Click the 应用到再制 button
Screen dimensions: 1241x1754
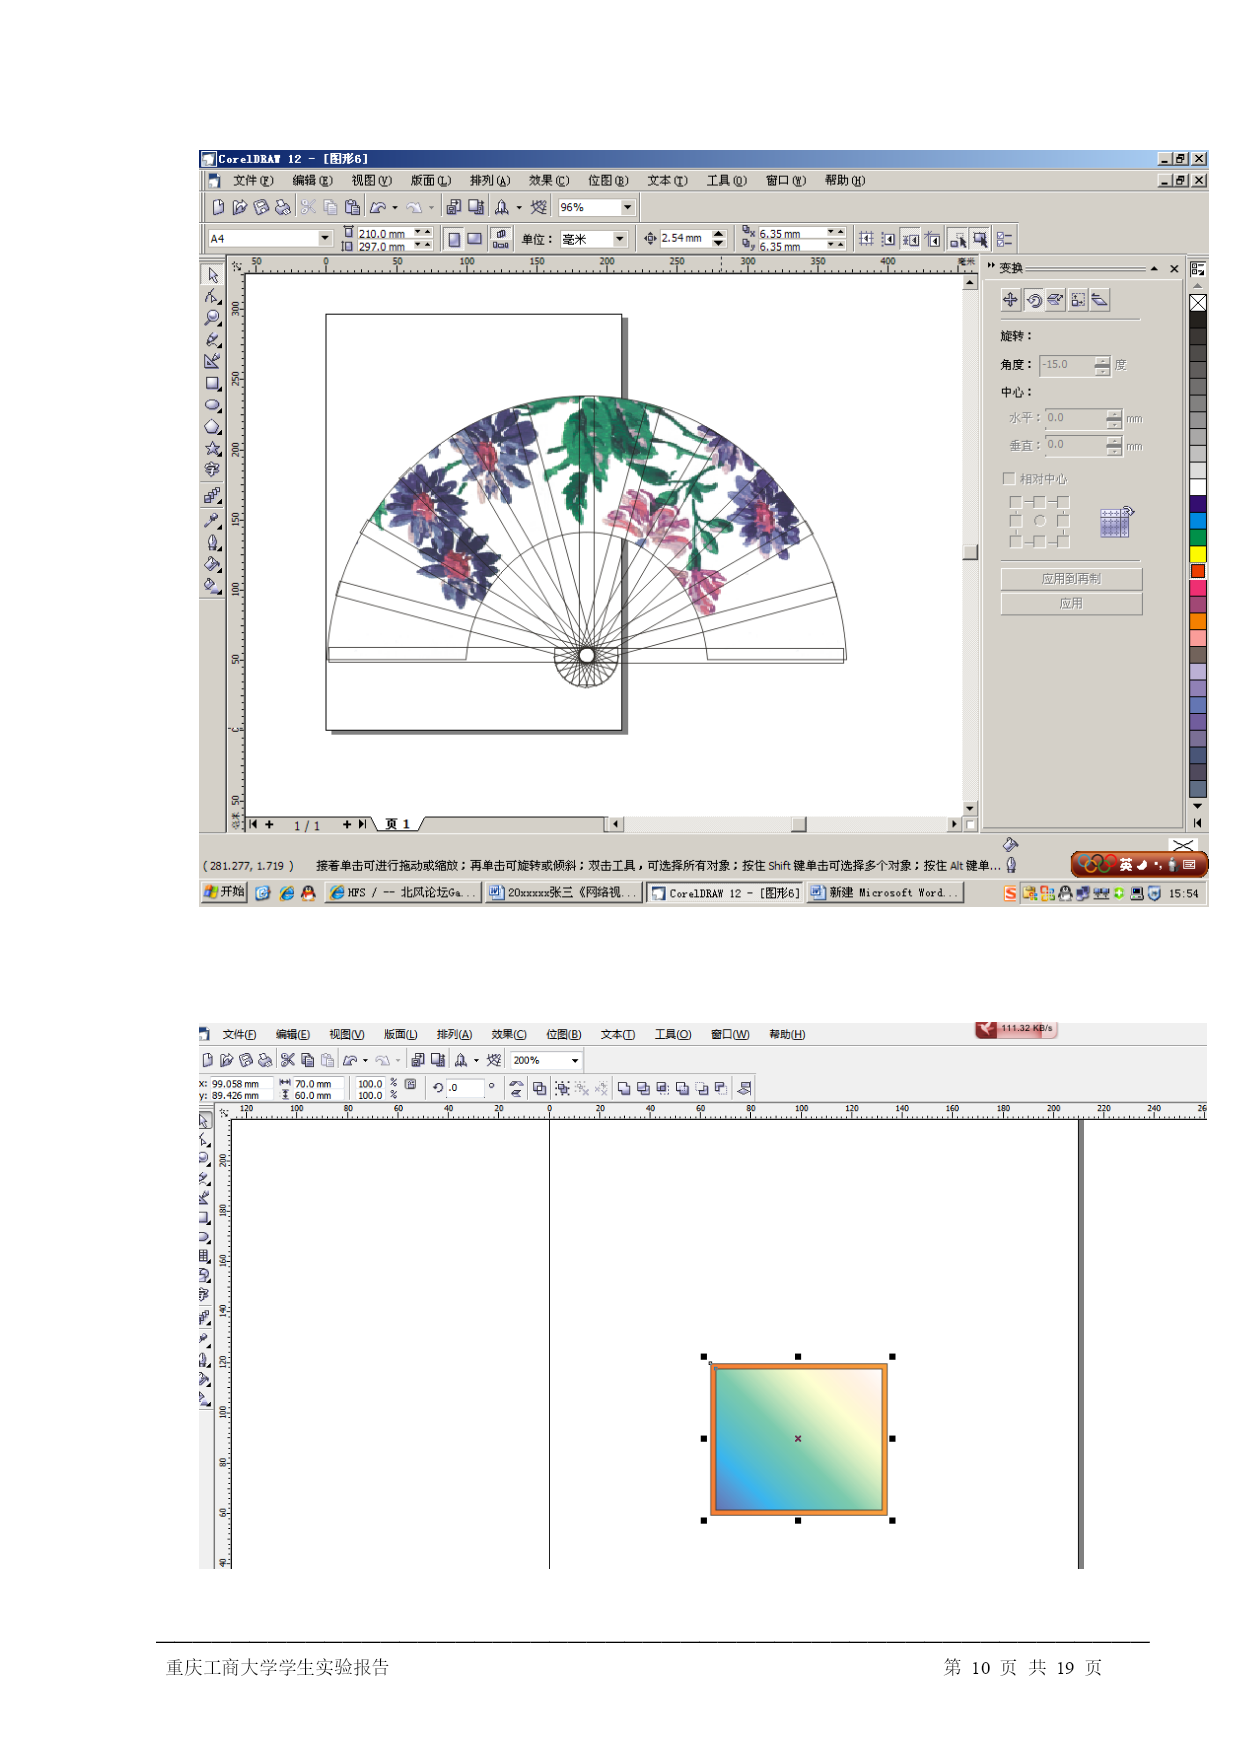click(1071, 579)
